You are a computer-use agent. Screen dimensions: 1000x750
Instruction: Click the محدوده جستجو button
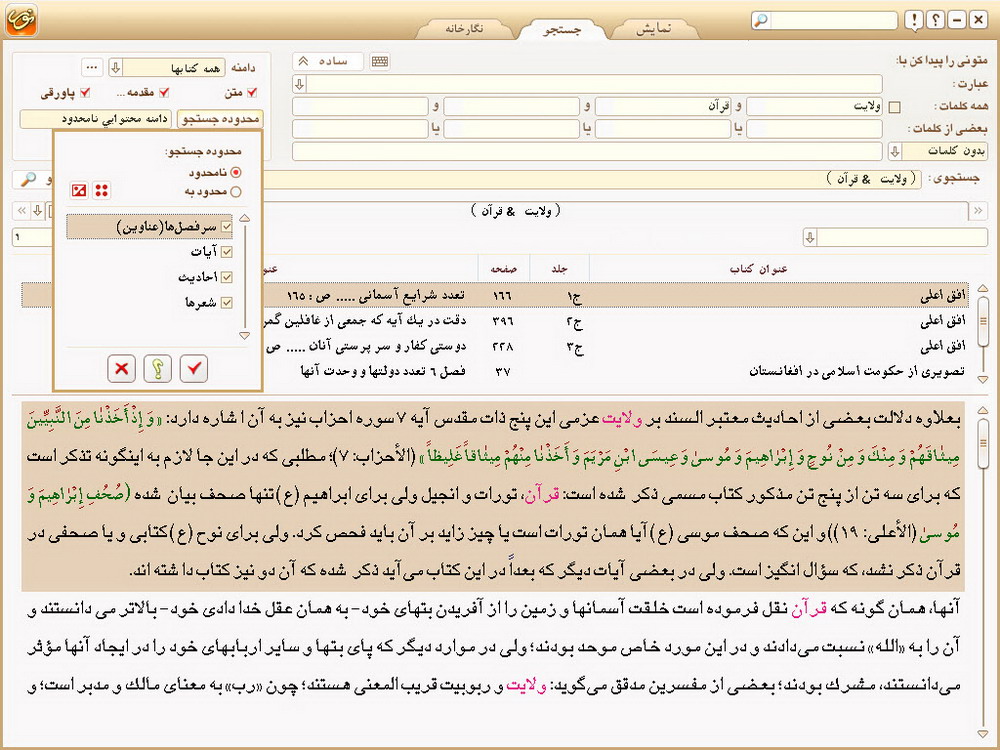coord(219,119)
